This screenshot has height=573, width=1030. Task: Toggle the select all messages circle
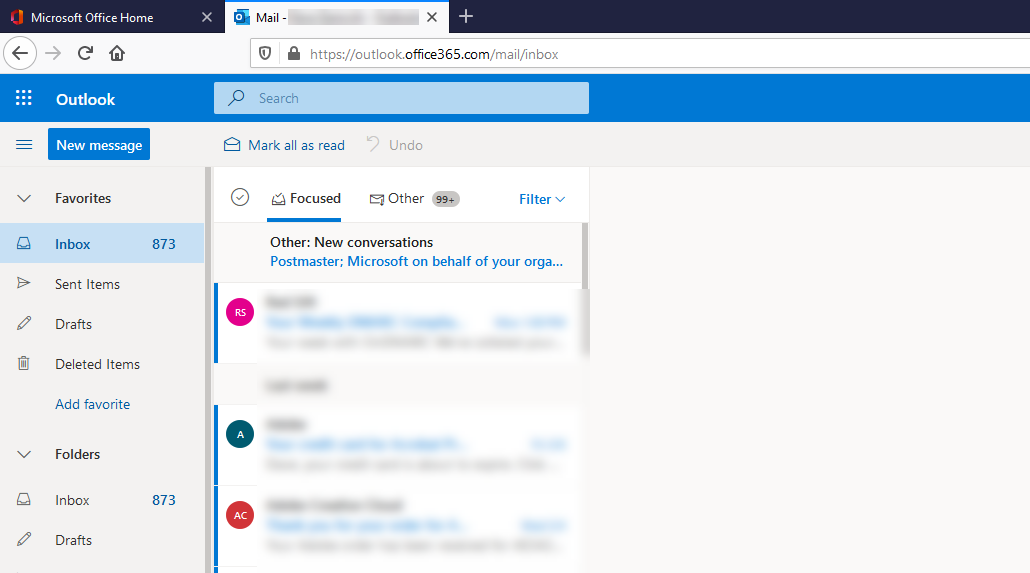240,197
